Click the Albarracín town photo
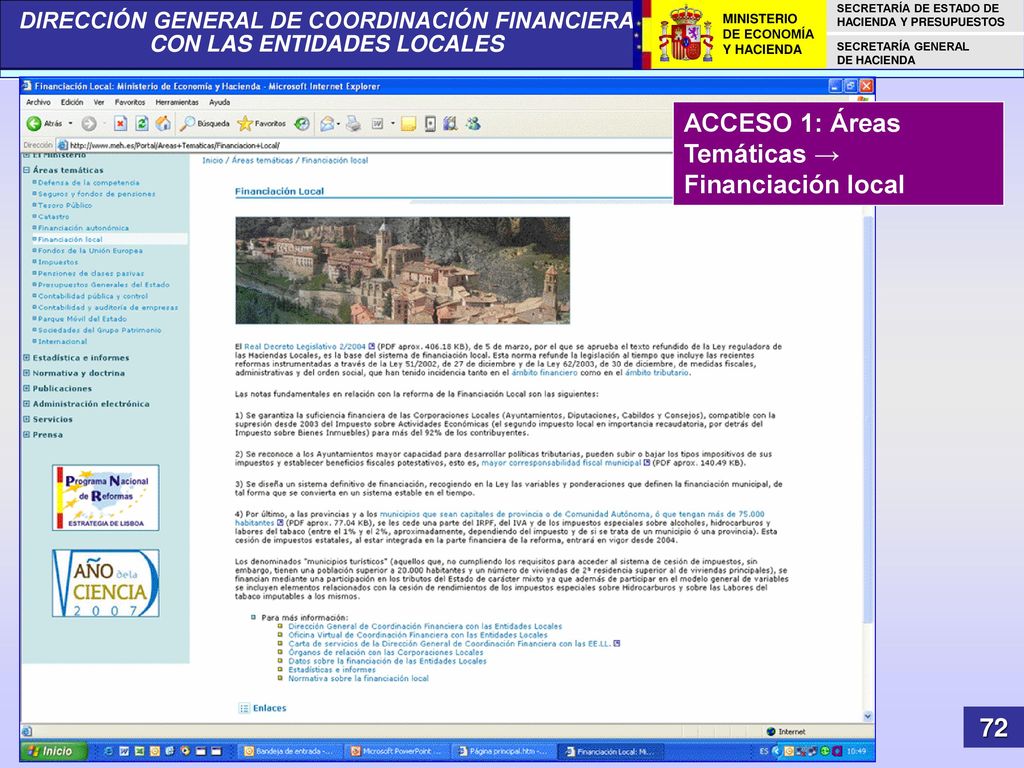The height and width of the screenshot is (768, 1024). (x=402, y=270)
